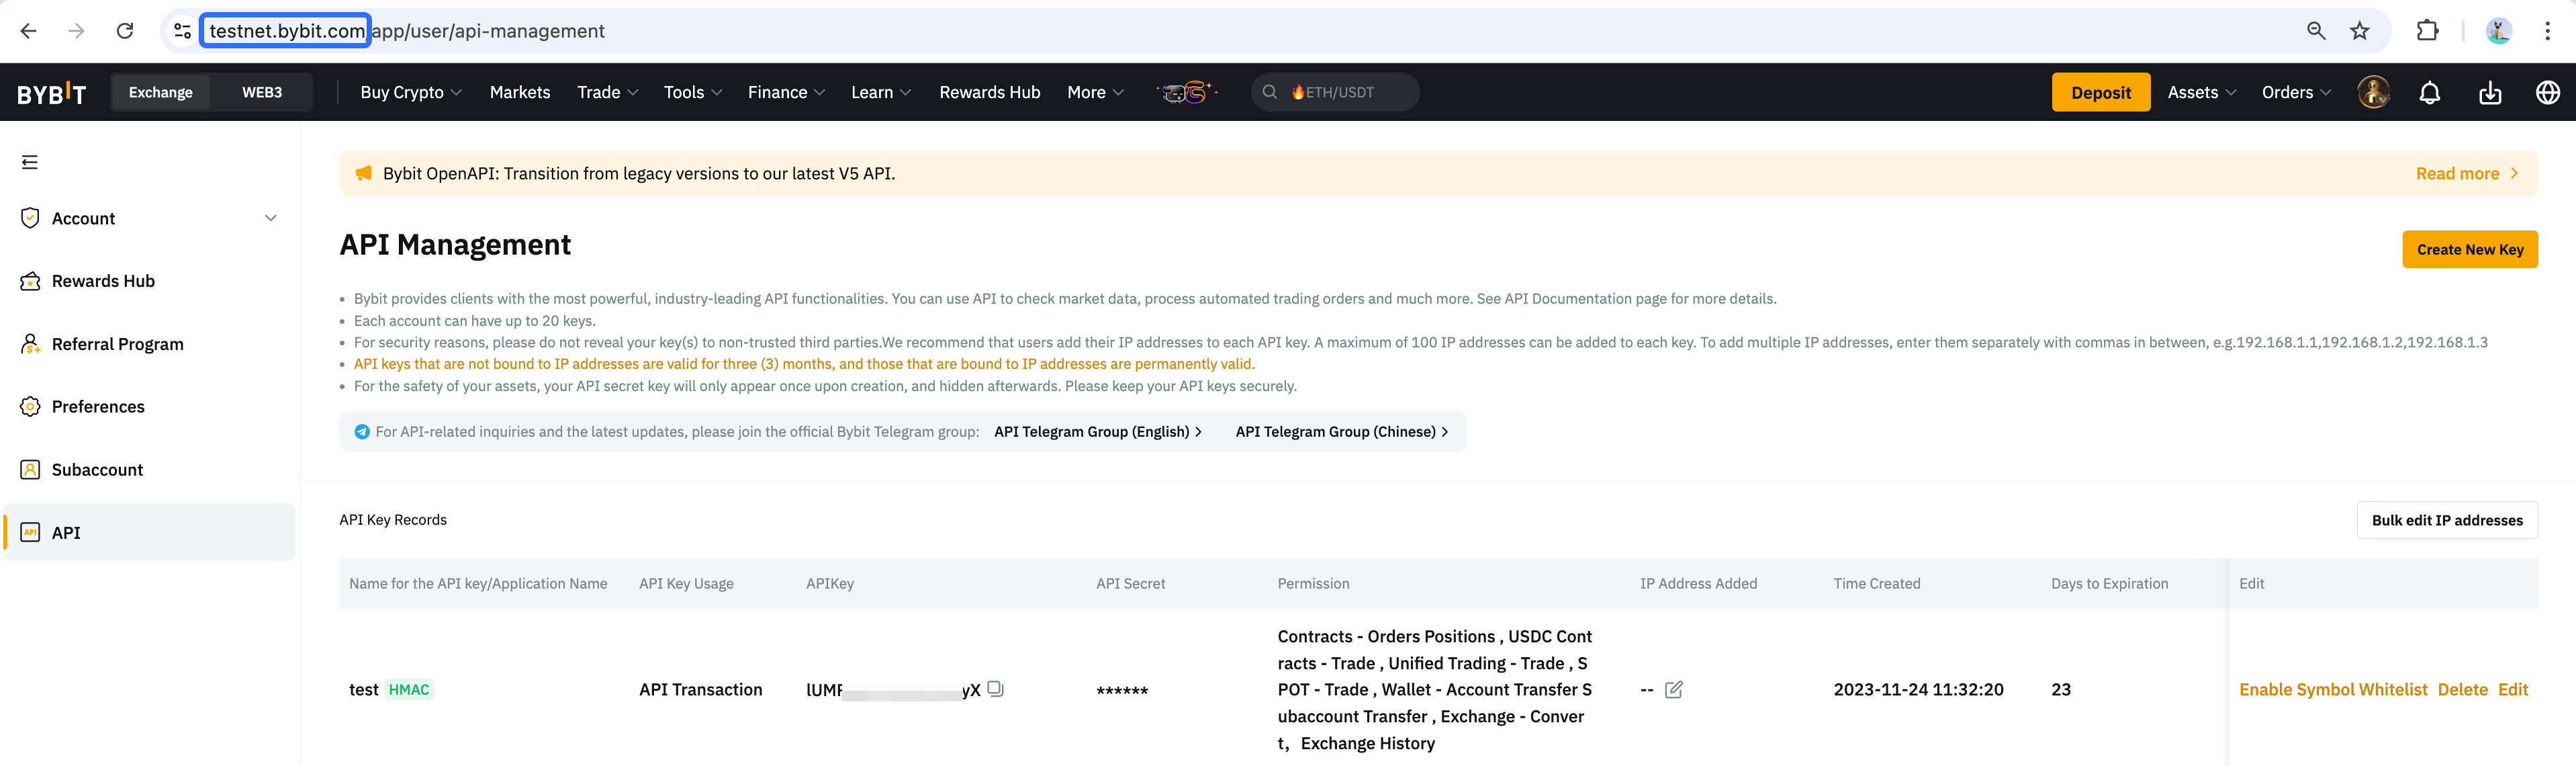Click Edit for the test API key
This screenshot has height=766, width=2576.
pyautogui.click(x=2512, y=689)
